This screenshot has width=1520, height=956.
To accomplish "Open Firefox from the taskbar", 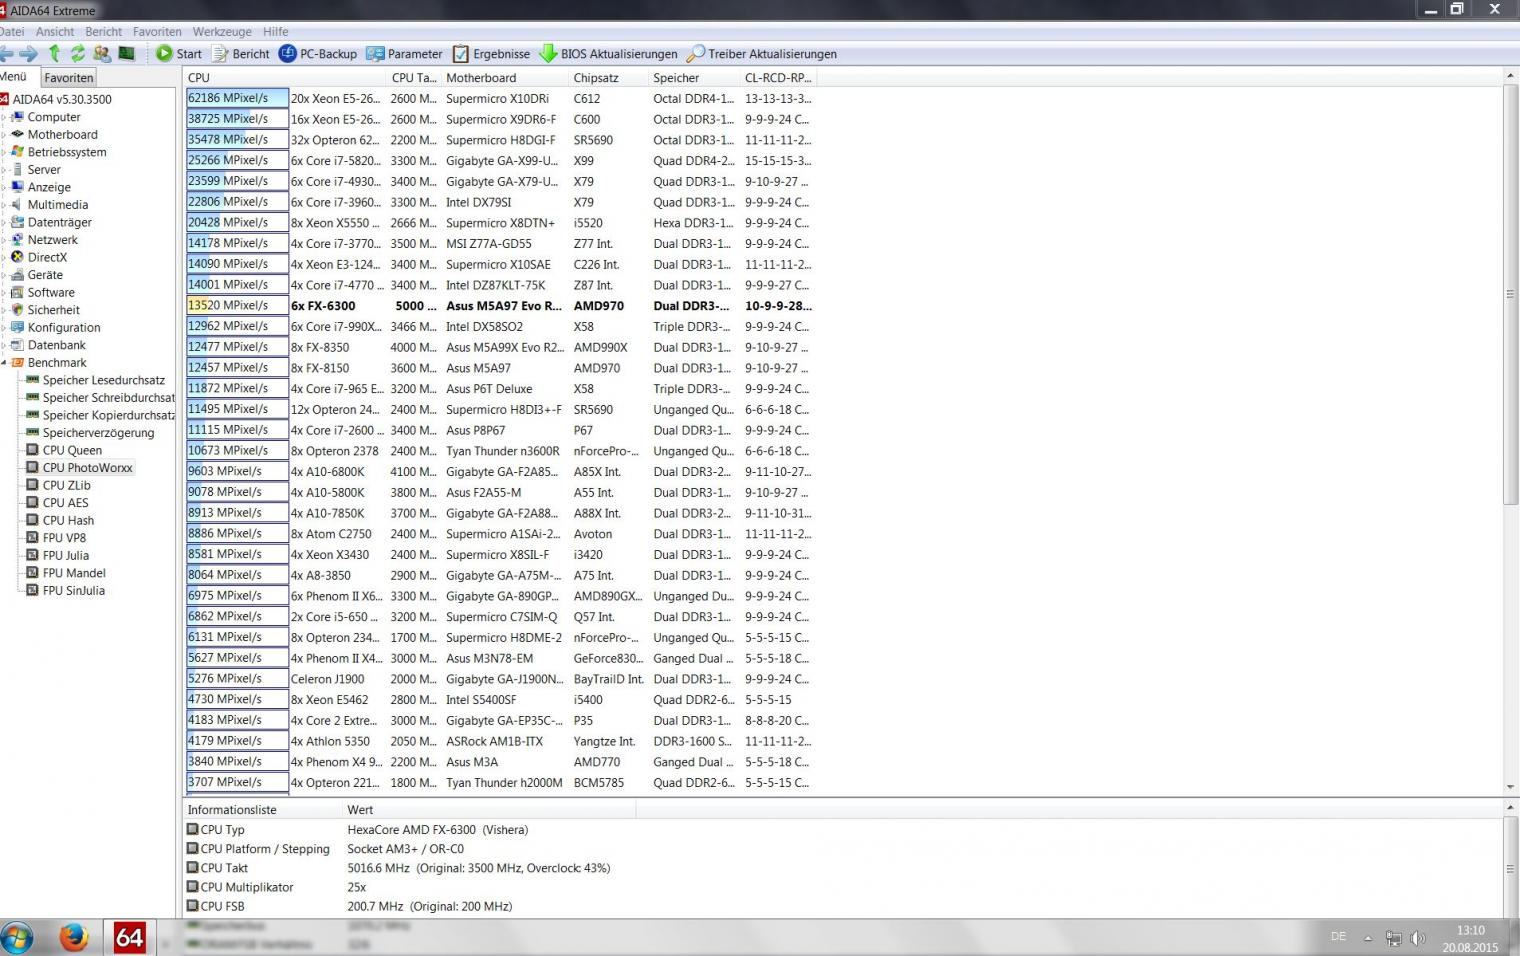I will click(x=73, y=938).
